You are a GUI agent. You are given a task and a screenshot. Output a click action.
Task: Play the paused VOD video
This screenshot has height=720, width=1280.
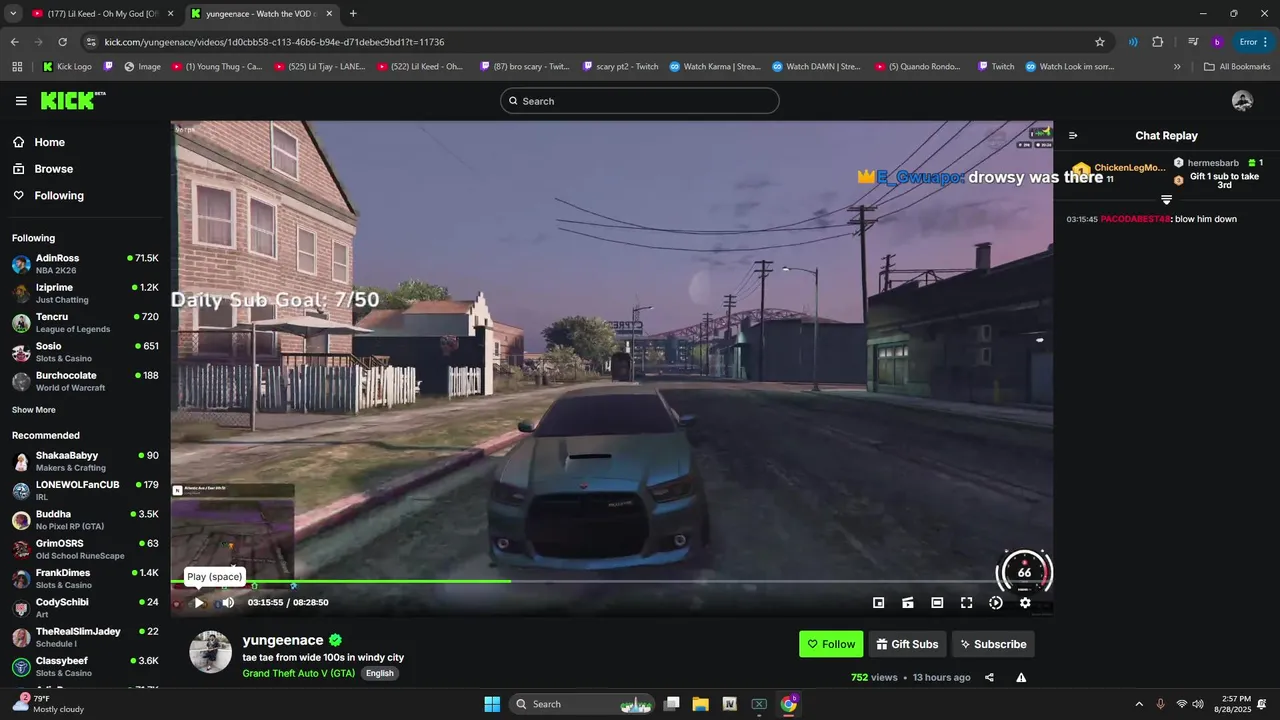click(x=199, y=602)
